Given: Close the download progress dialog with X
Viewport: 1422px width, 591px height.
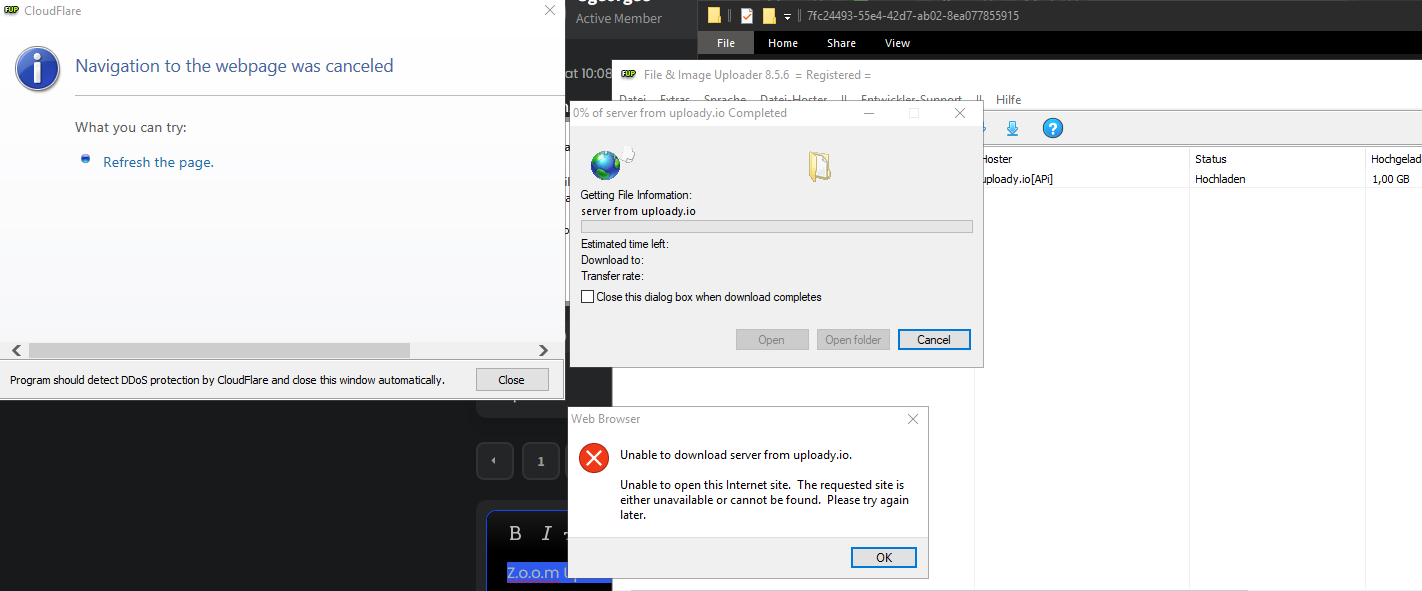Looking at the screenshot, I should tap(960, 113).
